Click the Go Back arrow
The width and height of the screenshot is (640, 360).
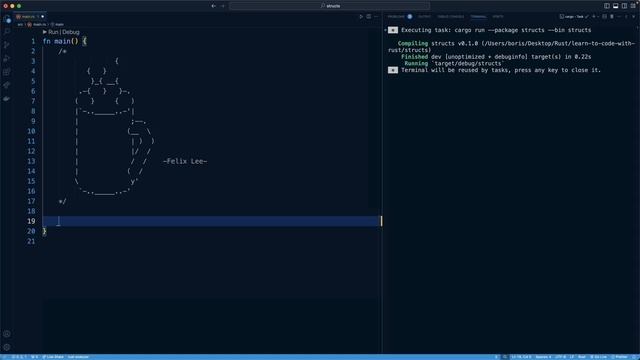(213, 6)
